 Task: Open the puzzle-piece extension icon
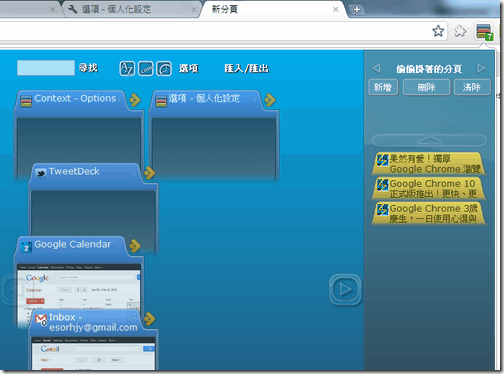460,31
